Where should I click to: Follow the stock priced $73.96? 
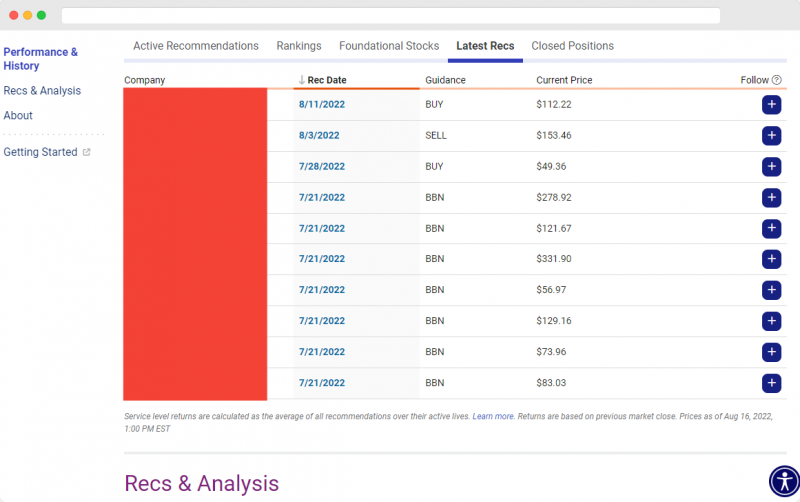click(771, 352)
